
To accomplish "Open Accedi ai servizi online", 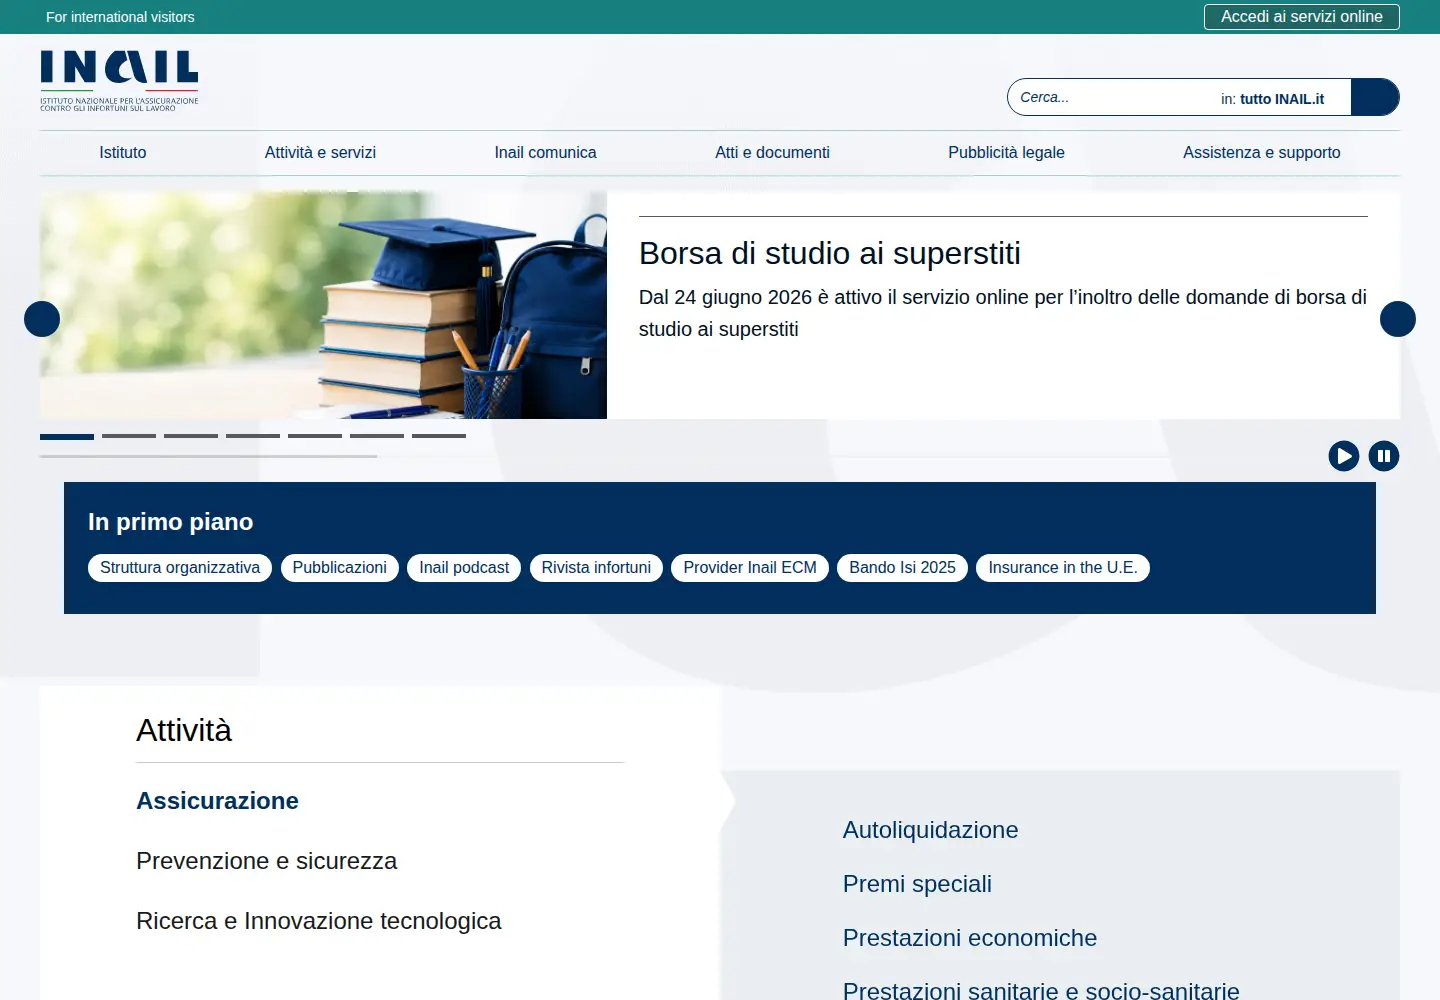I will (x=1302, y=17).
